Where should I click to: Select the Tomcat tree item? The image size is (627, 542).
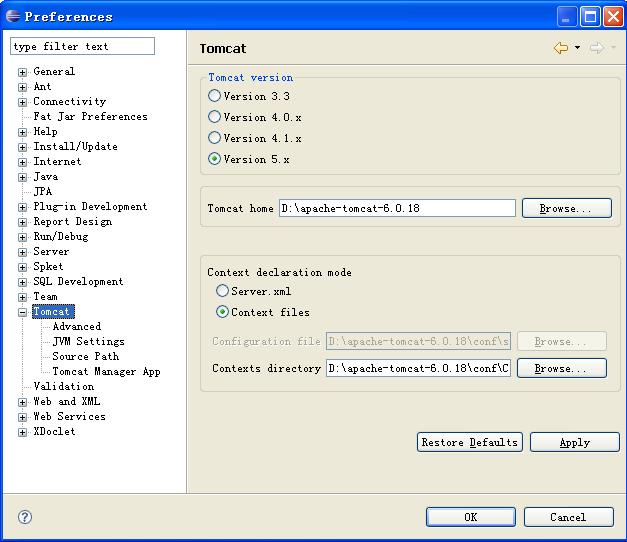[x=51, y=311]
